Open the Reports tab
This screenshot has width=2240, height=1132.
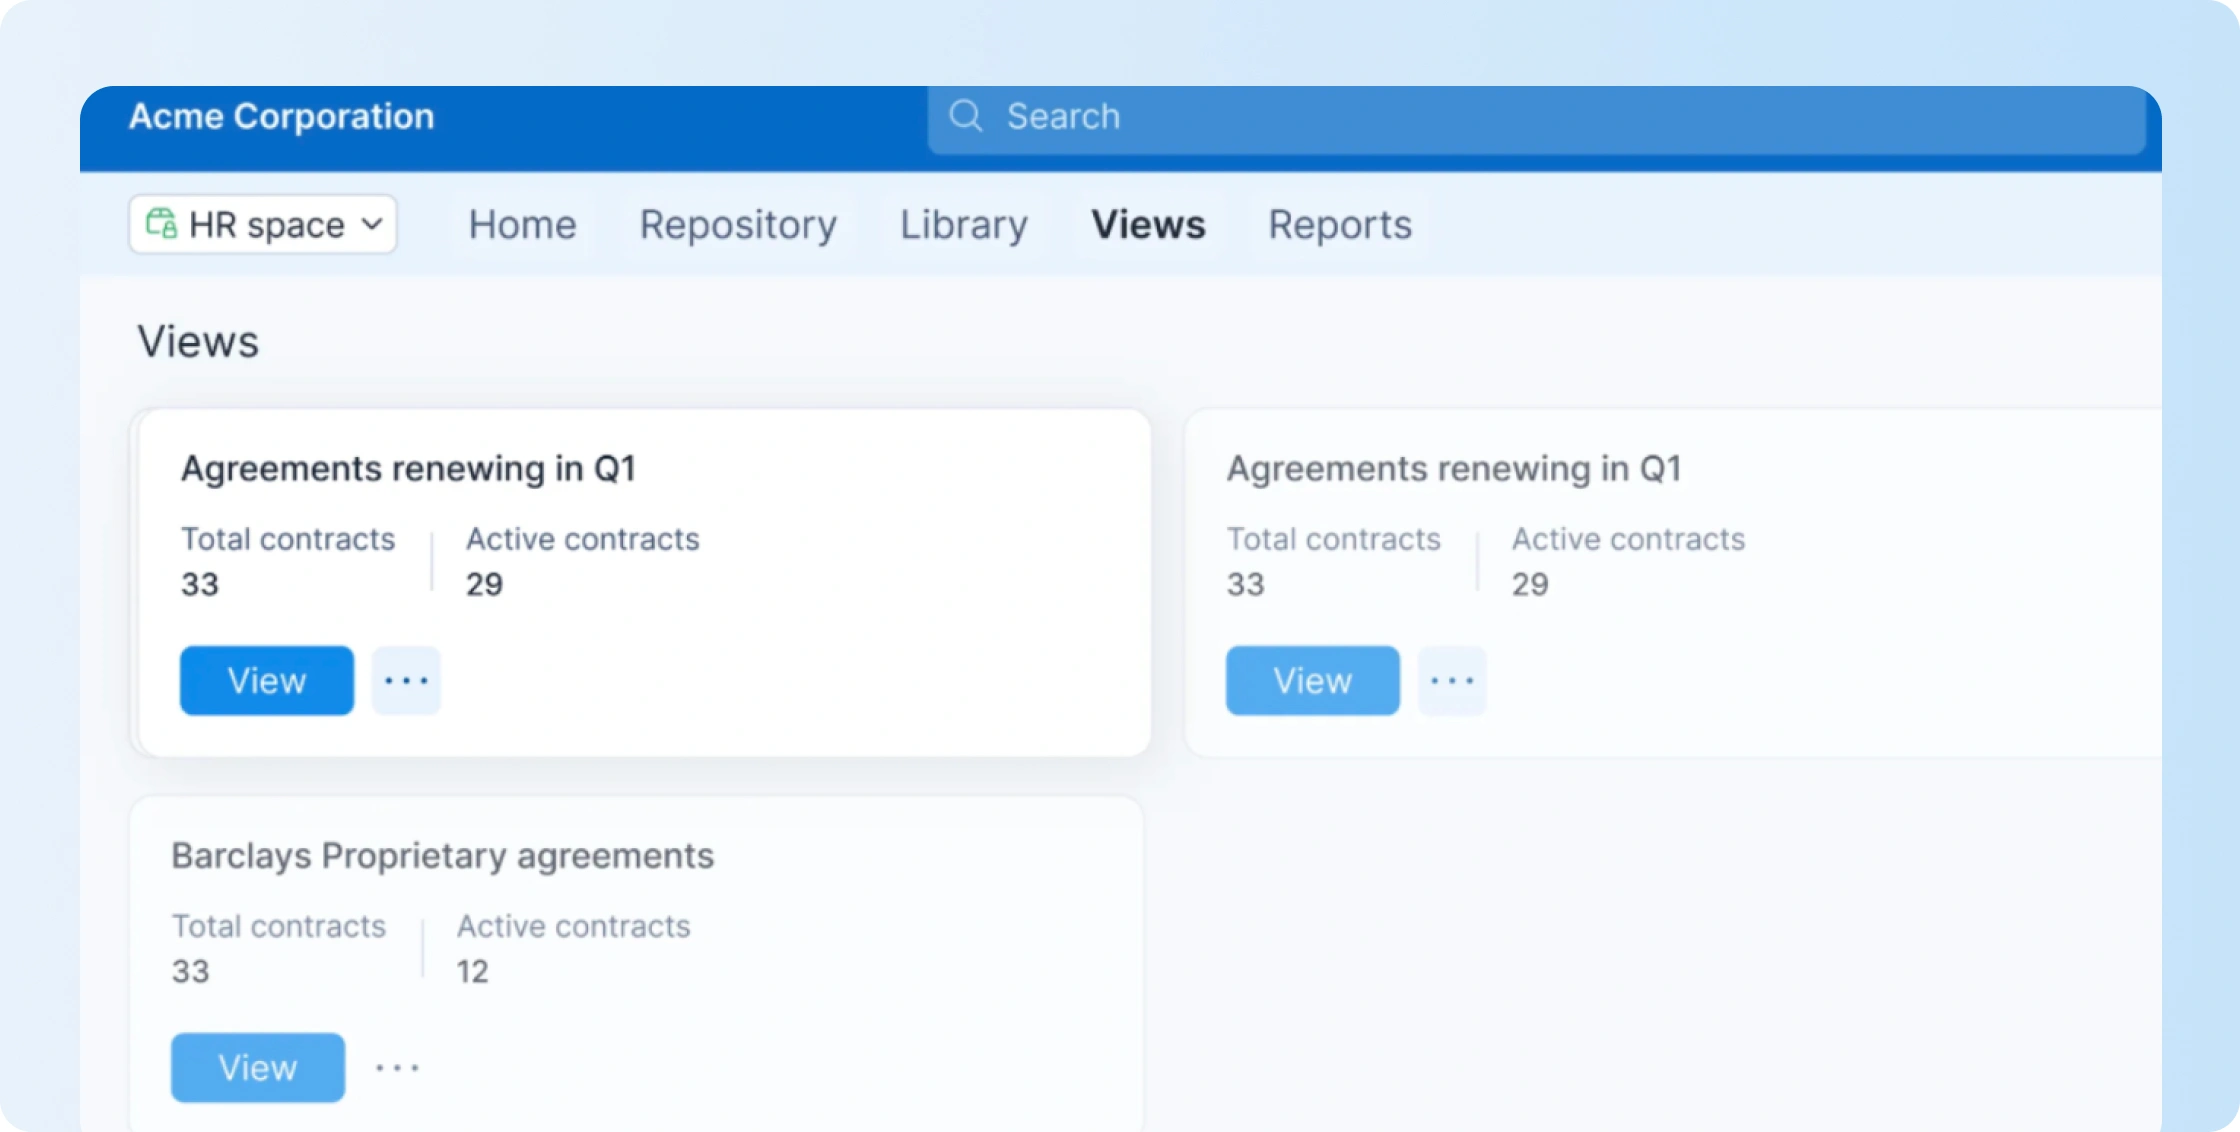tap(1340, 225)
